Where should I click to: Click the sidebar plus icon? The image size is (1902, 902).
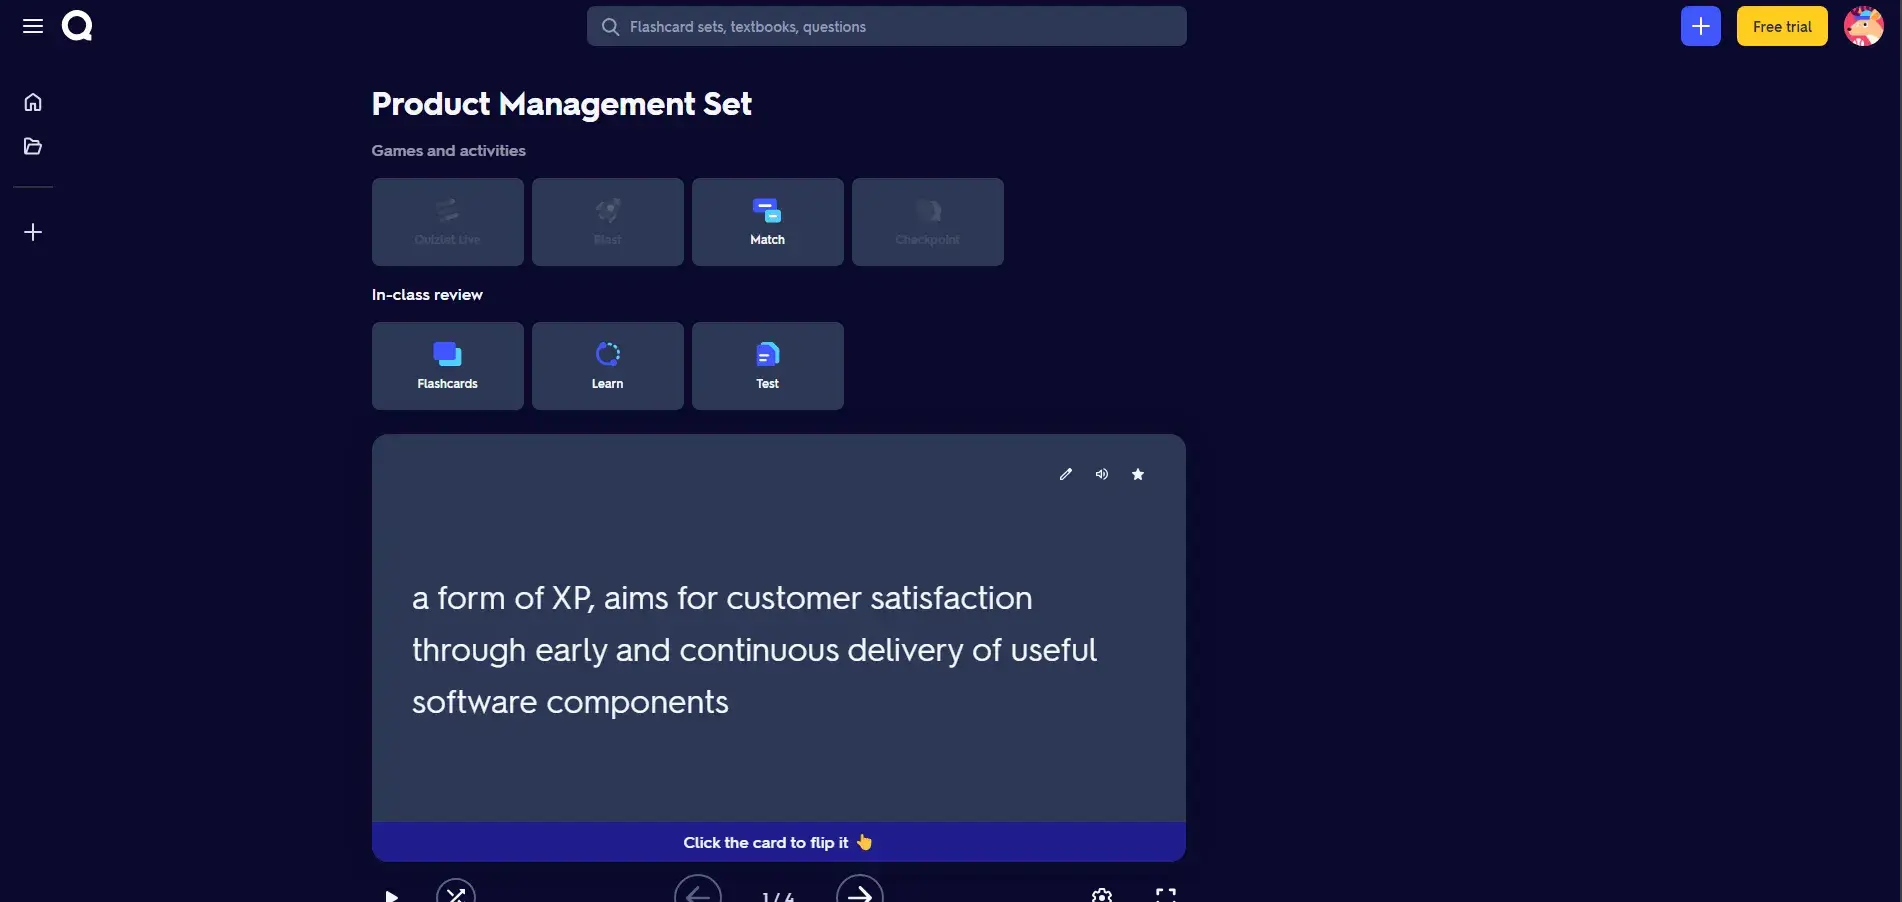click(x=33, y=232)
